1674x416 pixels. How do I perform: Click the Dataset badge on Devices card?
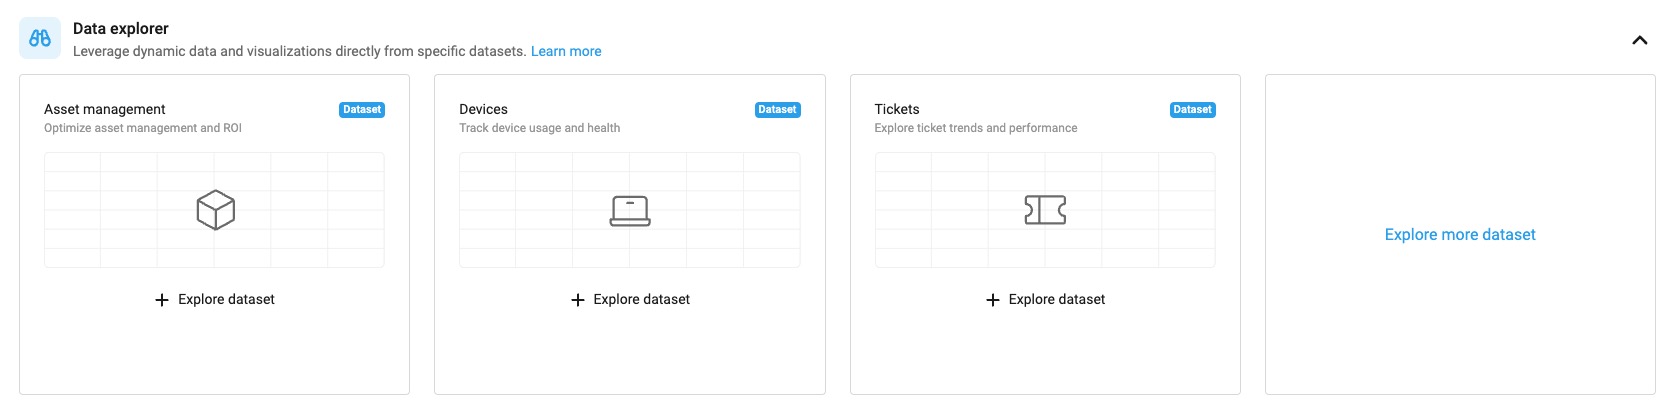coord(777,110)
